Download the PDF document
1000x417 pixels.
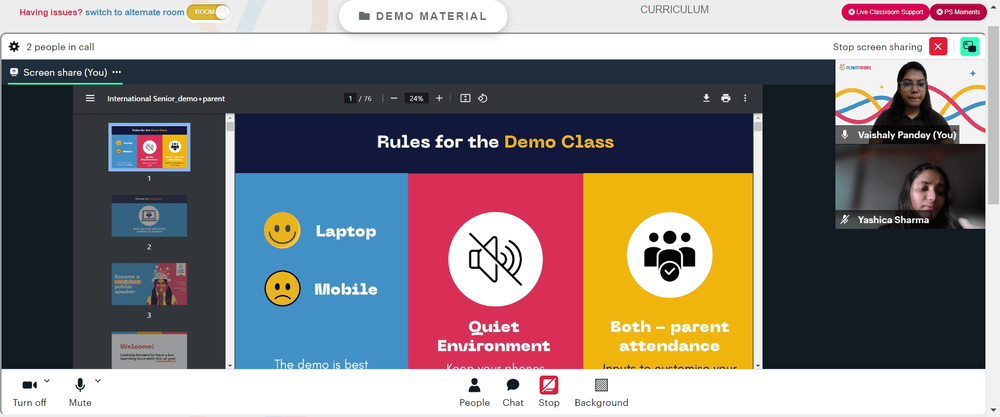coord(706,98)
